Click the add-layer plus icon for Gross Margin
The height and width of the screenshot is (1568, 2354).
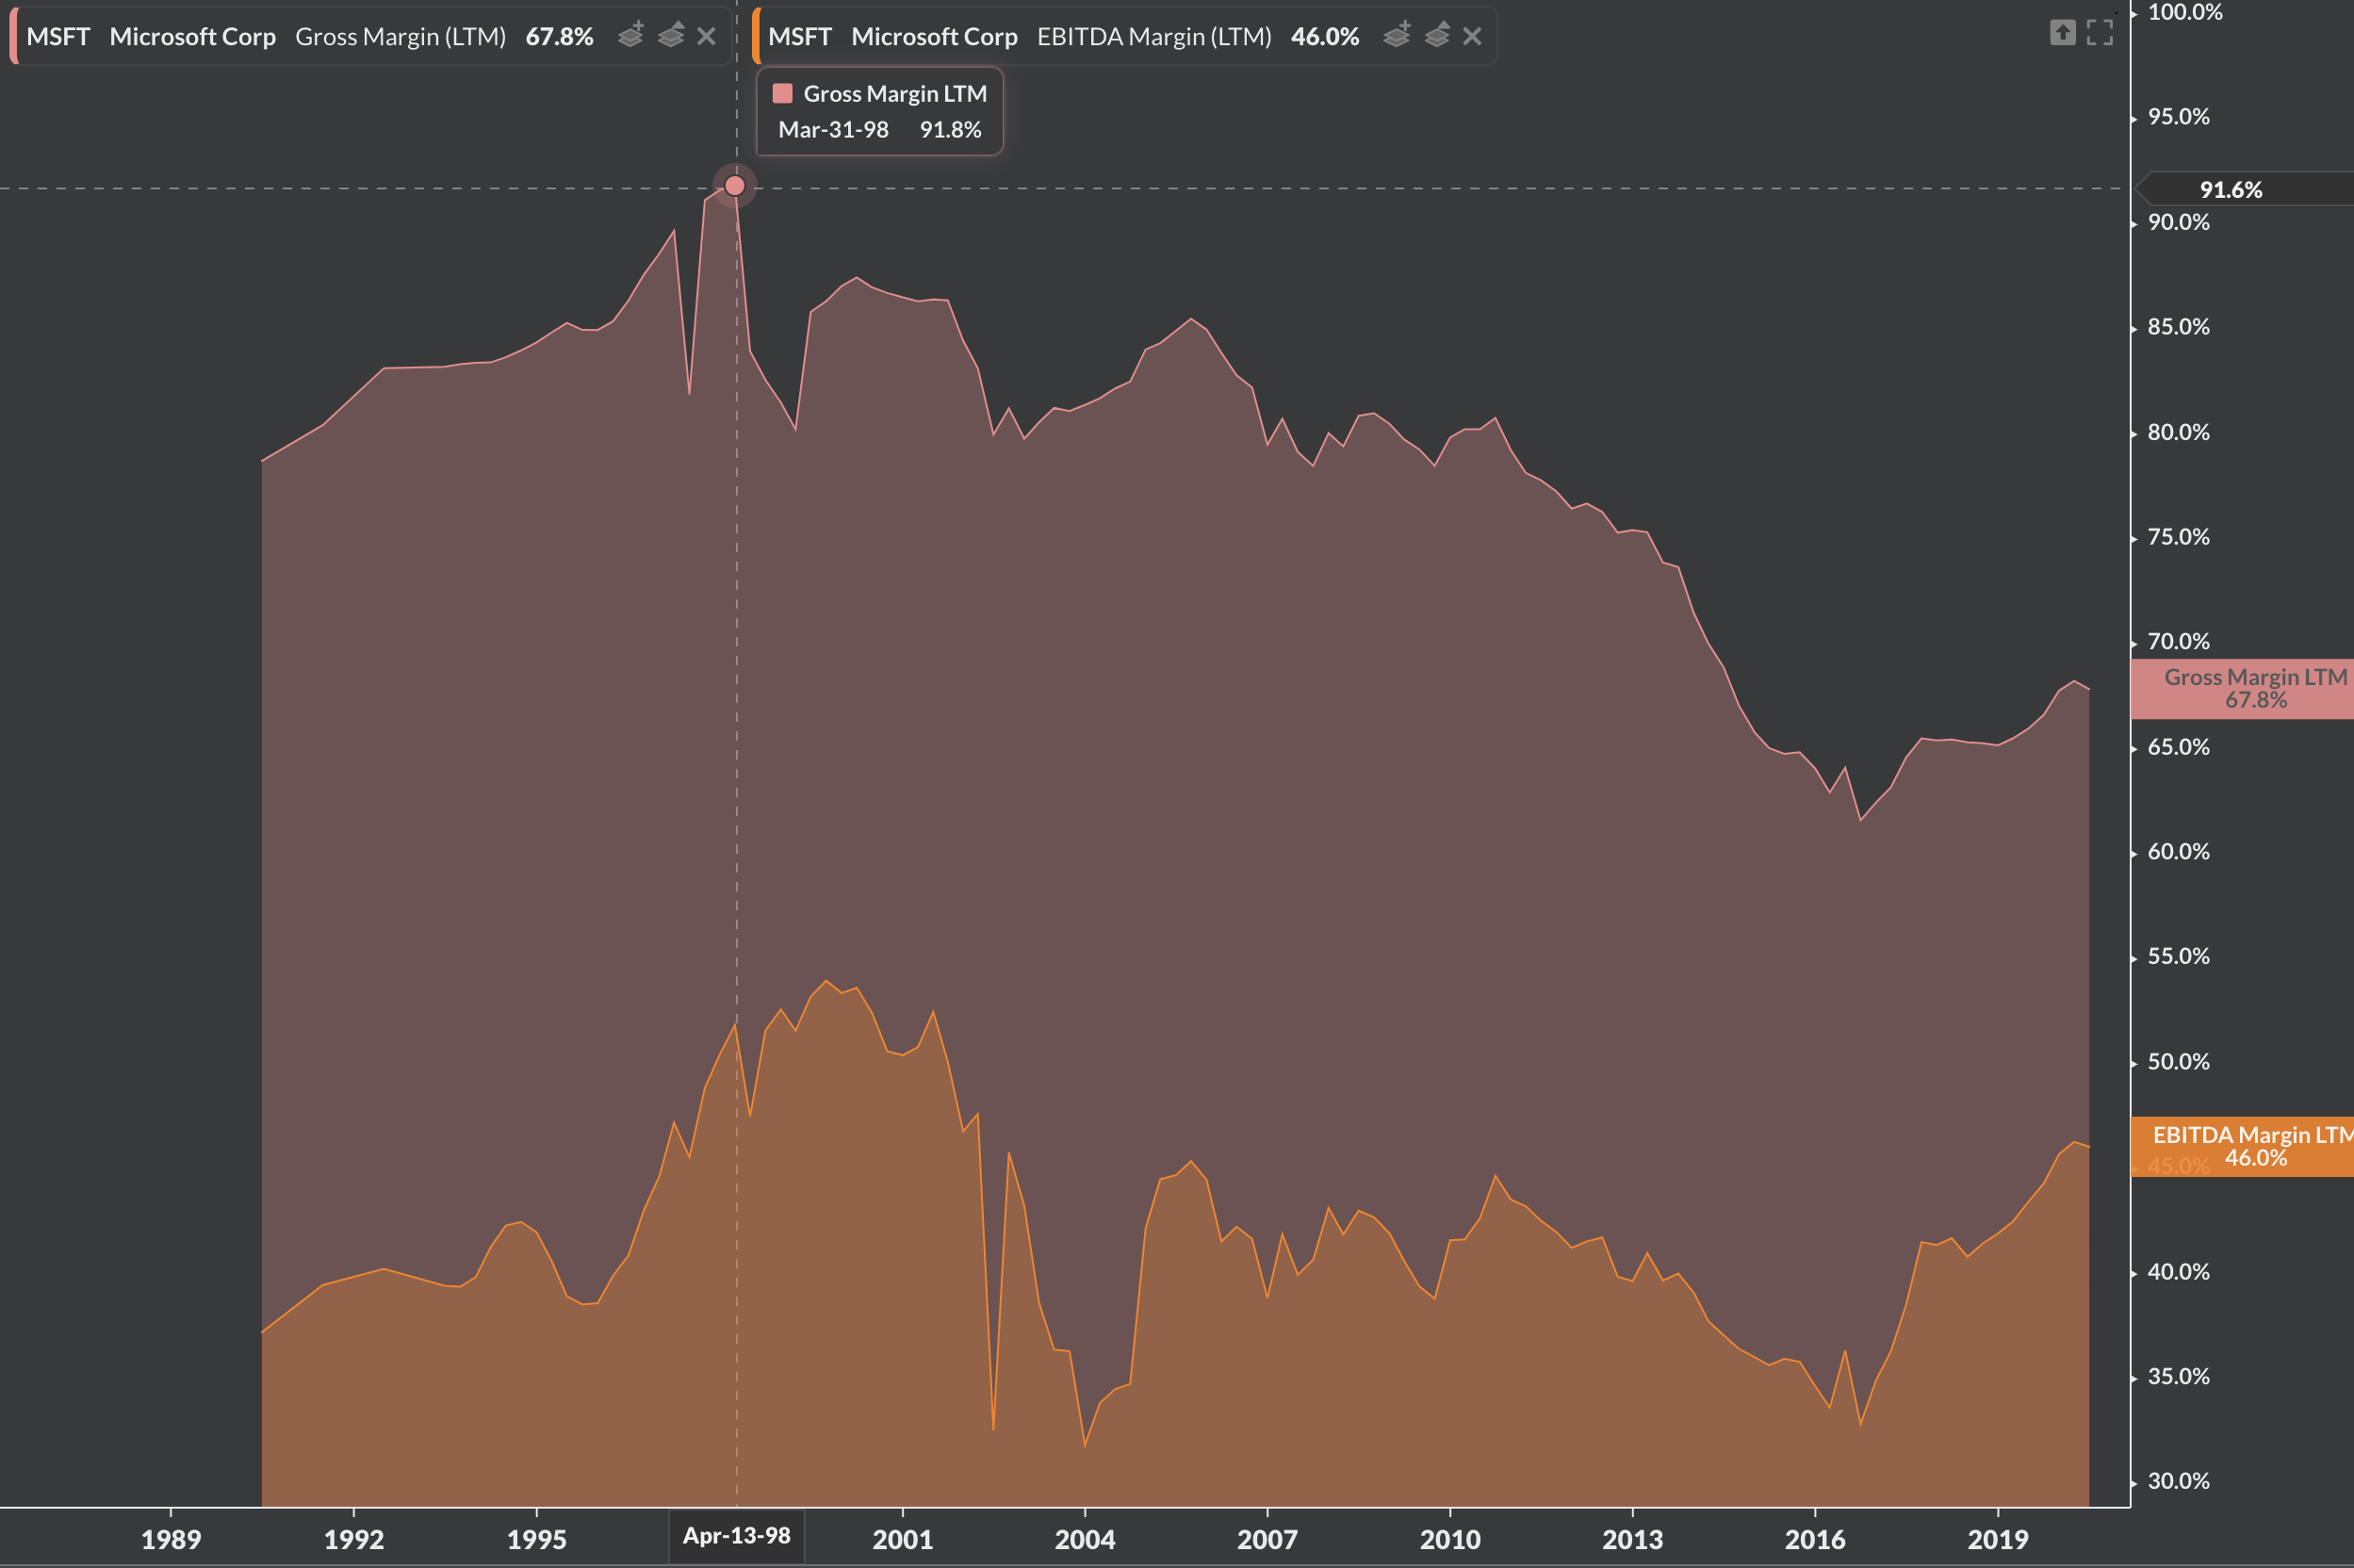tap(631, 35)
